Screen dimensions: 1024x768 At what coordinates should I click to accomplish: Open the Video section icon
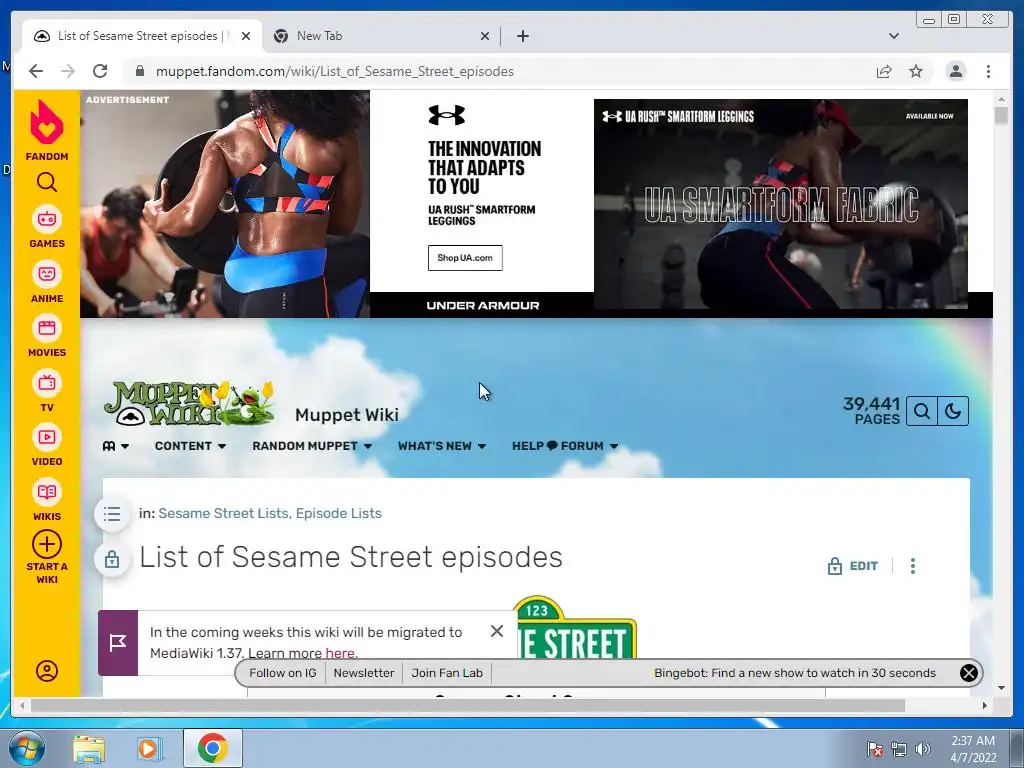tap(46, 437)
